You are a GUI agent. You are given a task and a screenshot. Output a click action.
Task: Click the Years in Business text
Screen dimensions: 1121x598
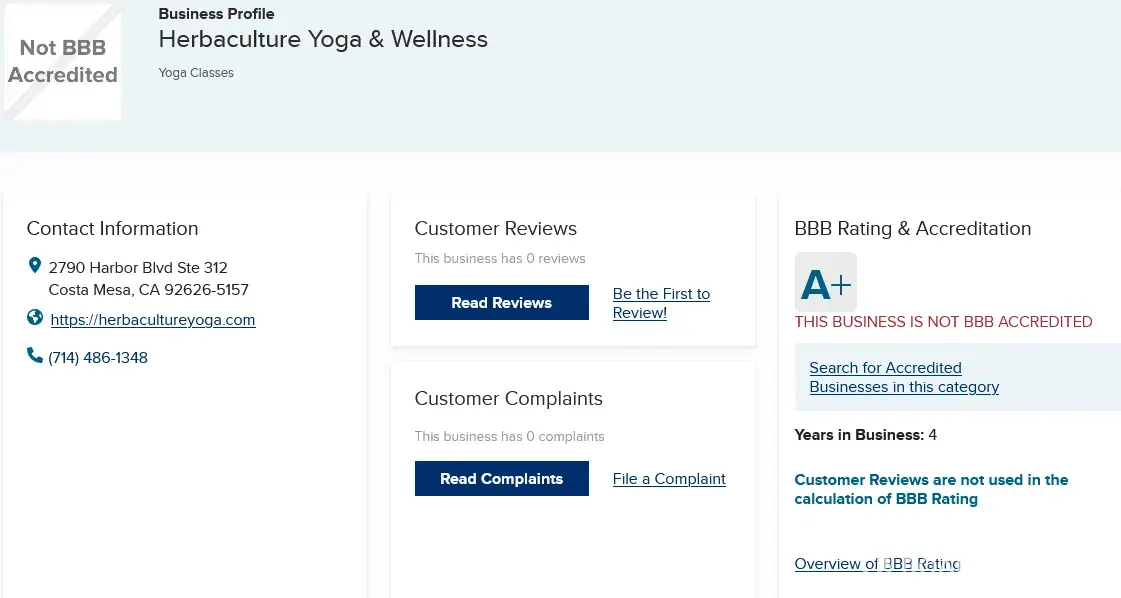click(x=865, y=435)
